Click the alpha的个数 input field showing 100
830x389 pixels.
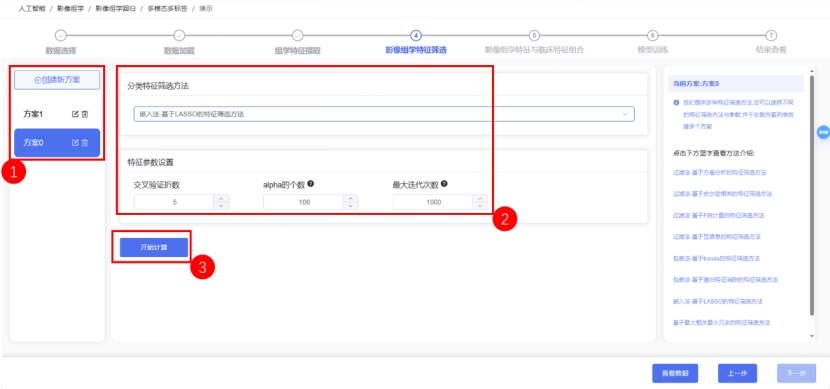[303, 202]
